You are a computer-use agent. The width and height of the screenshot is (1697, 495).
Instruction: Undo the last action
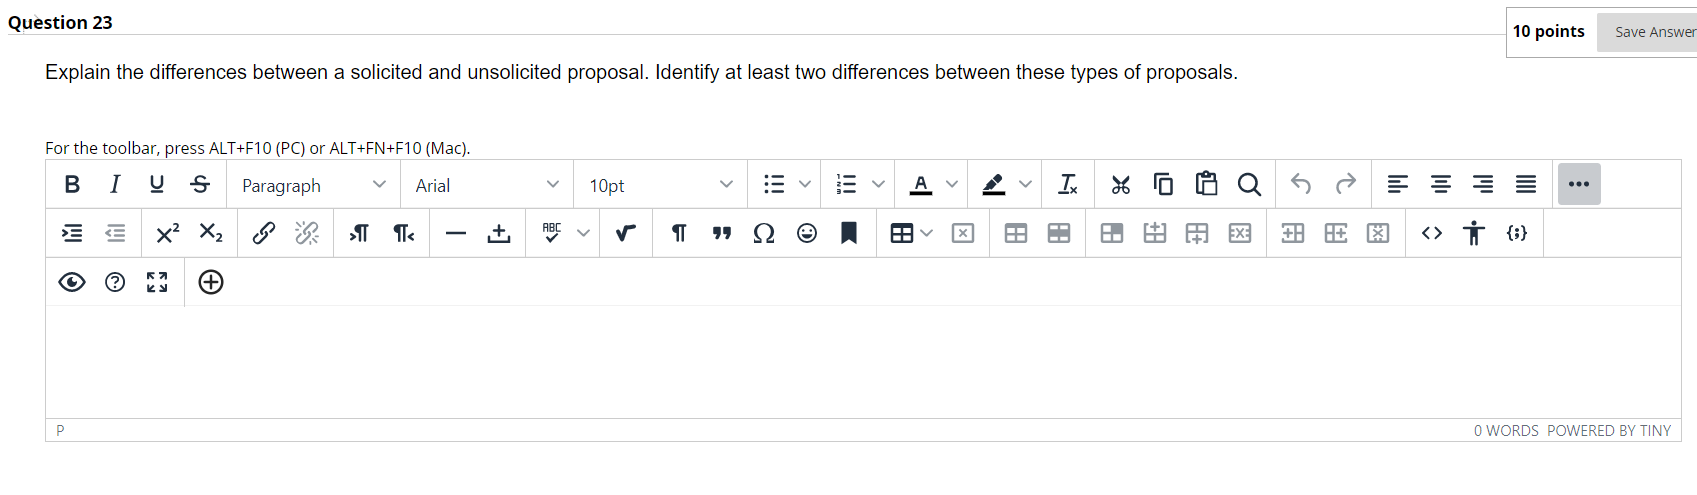1301,184
